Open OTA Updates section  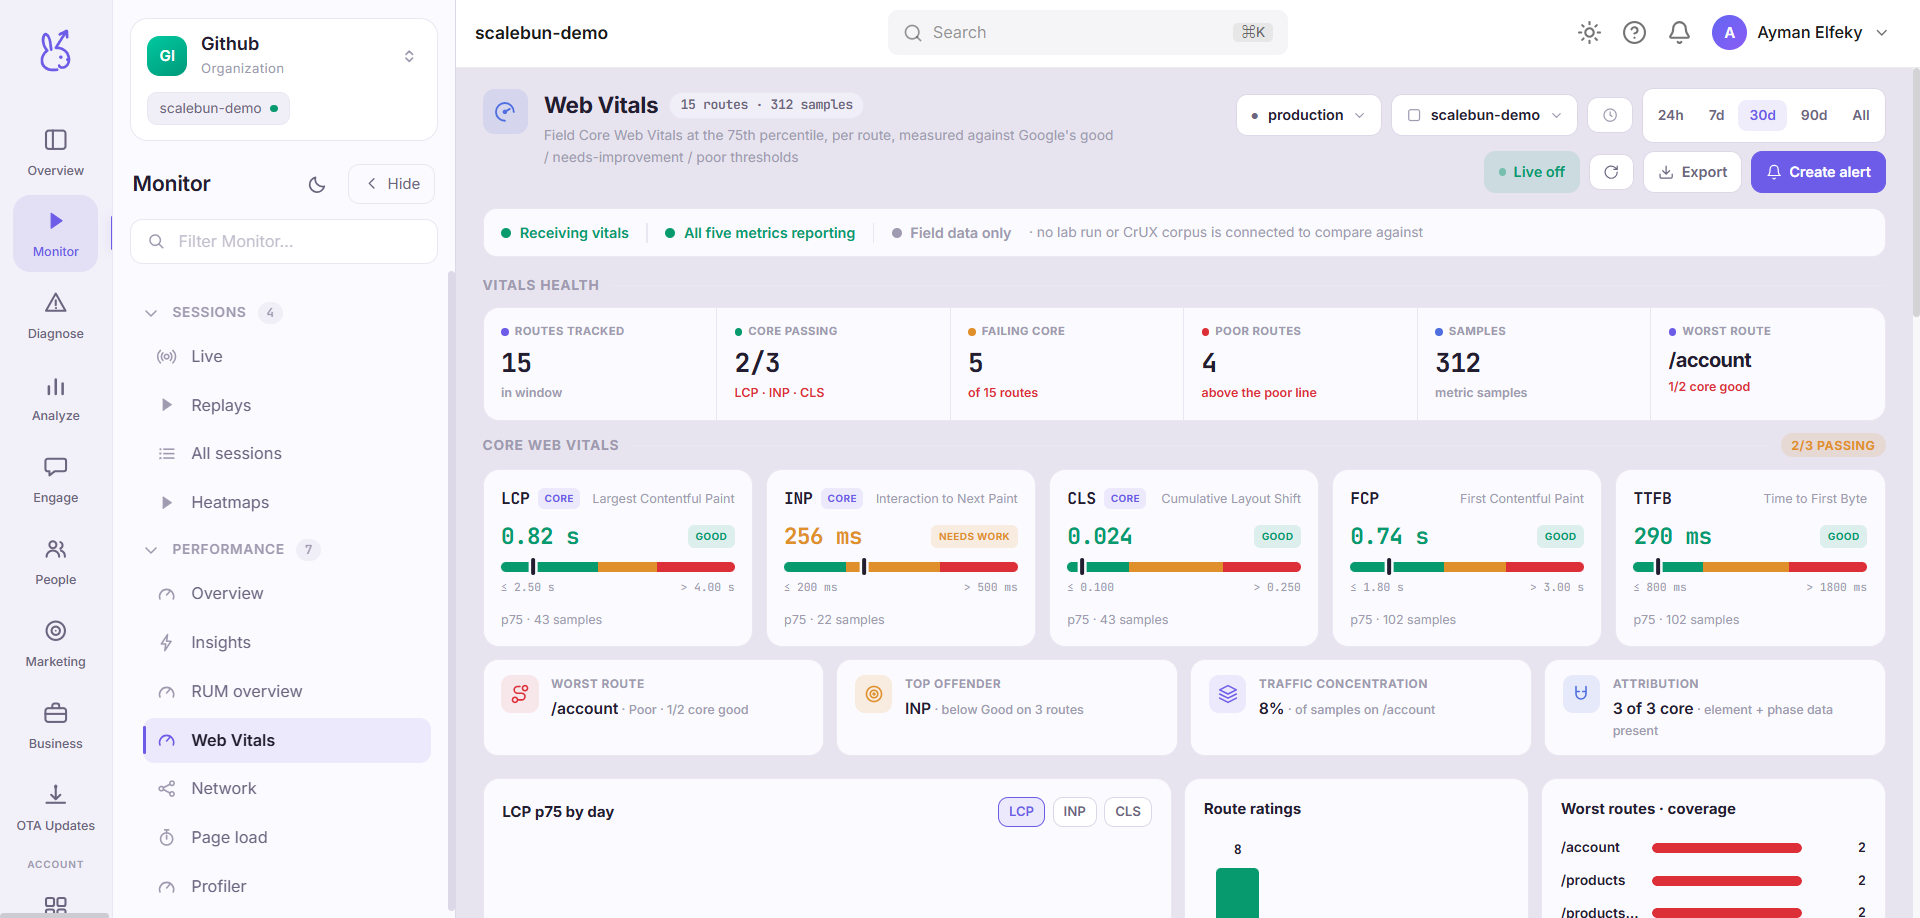point(55,808)
